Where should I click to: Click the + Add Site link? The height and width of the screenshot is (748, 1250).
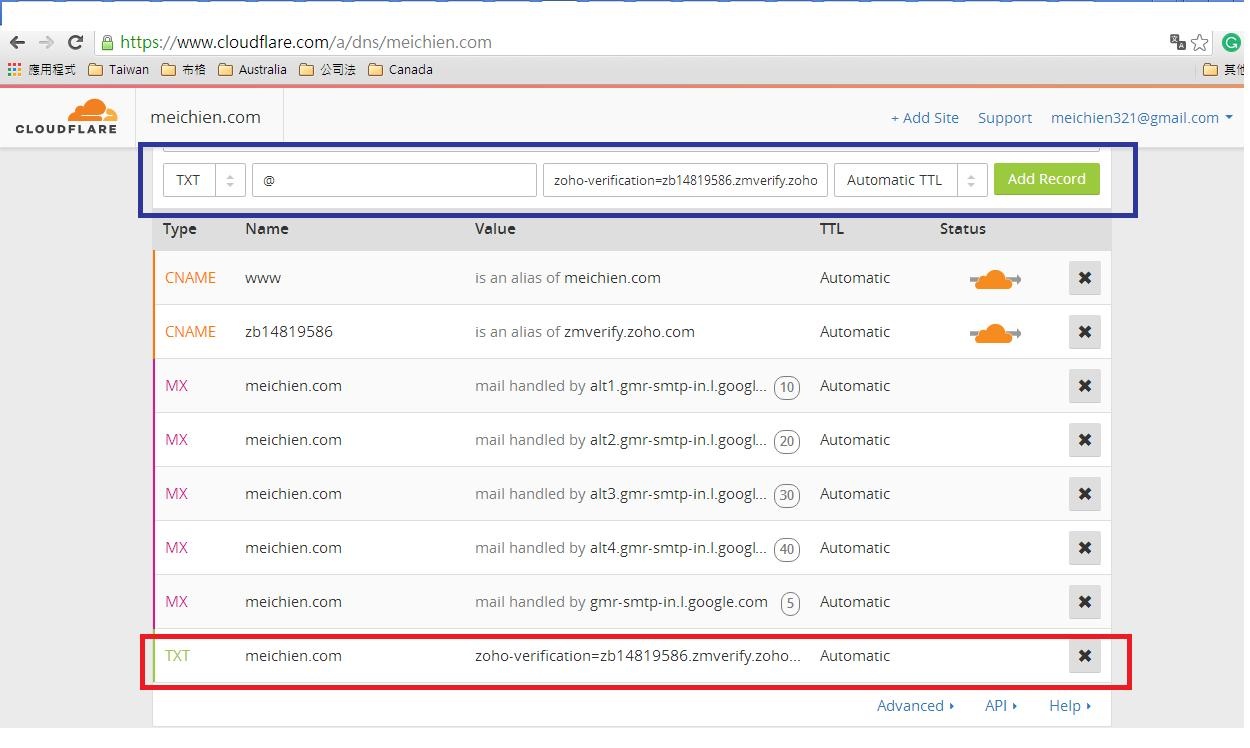click(924, 117)
